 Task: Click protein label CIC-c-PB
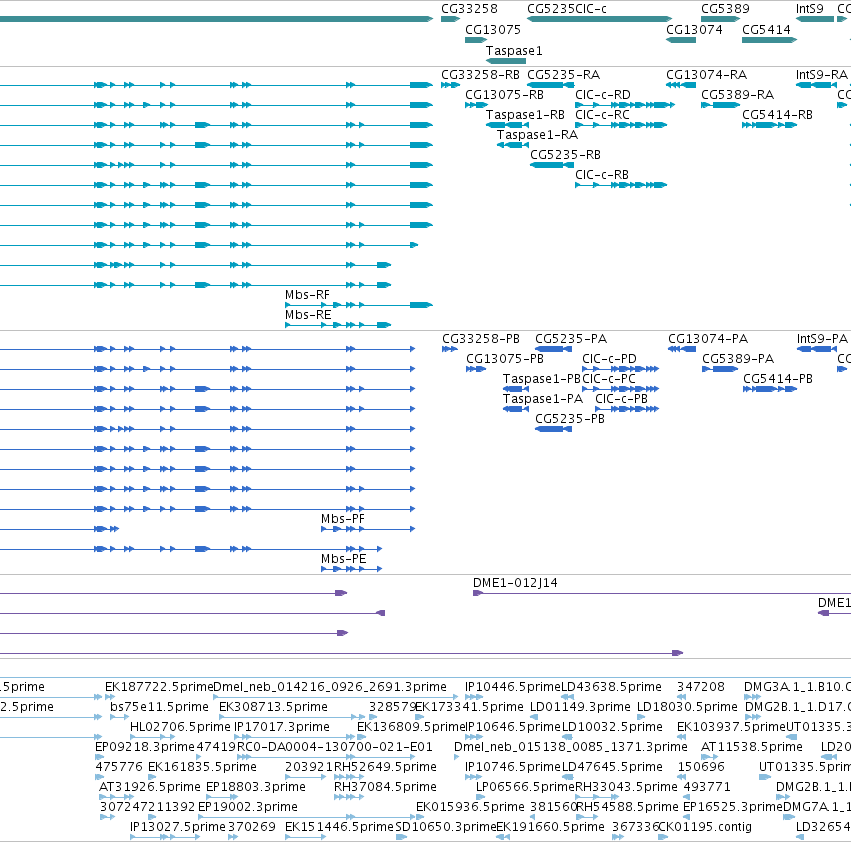point(621,400)
